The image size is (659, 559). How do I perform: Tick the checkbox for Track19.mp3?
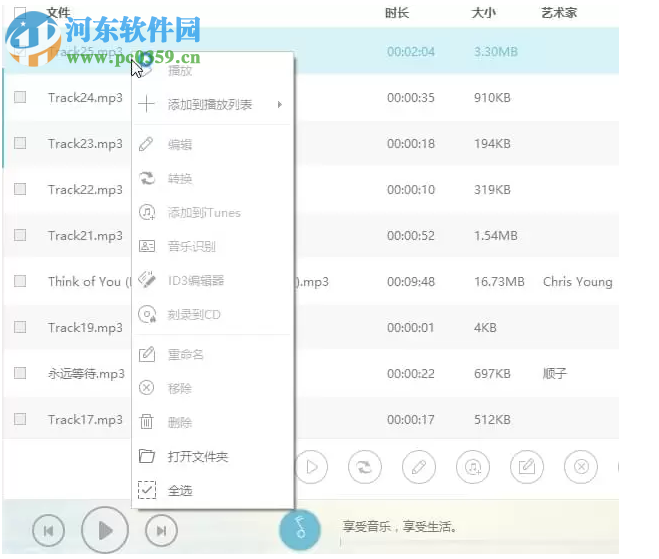pyautogui.click(x=20, y=327)
